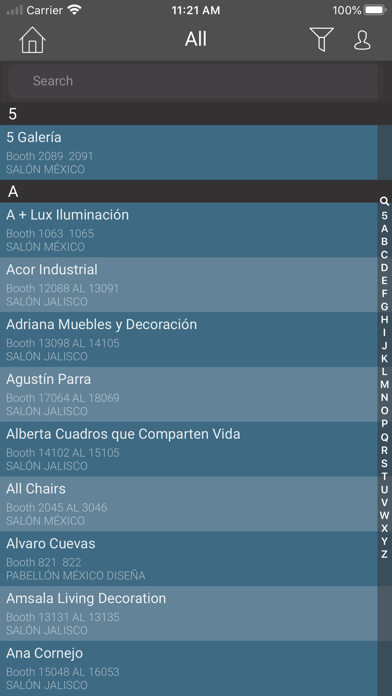The image size is (392, 696).
Task: Open Alberta Cuadros que Comparten Vida
Action: click(189, 449)
